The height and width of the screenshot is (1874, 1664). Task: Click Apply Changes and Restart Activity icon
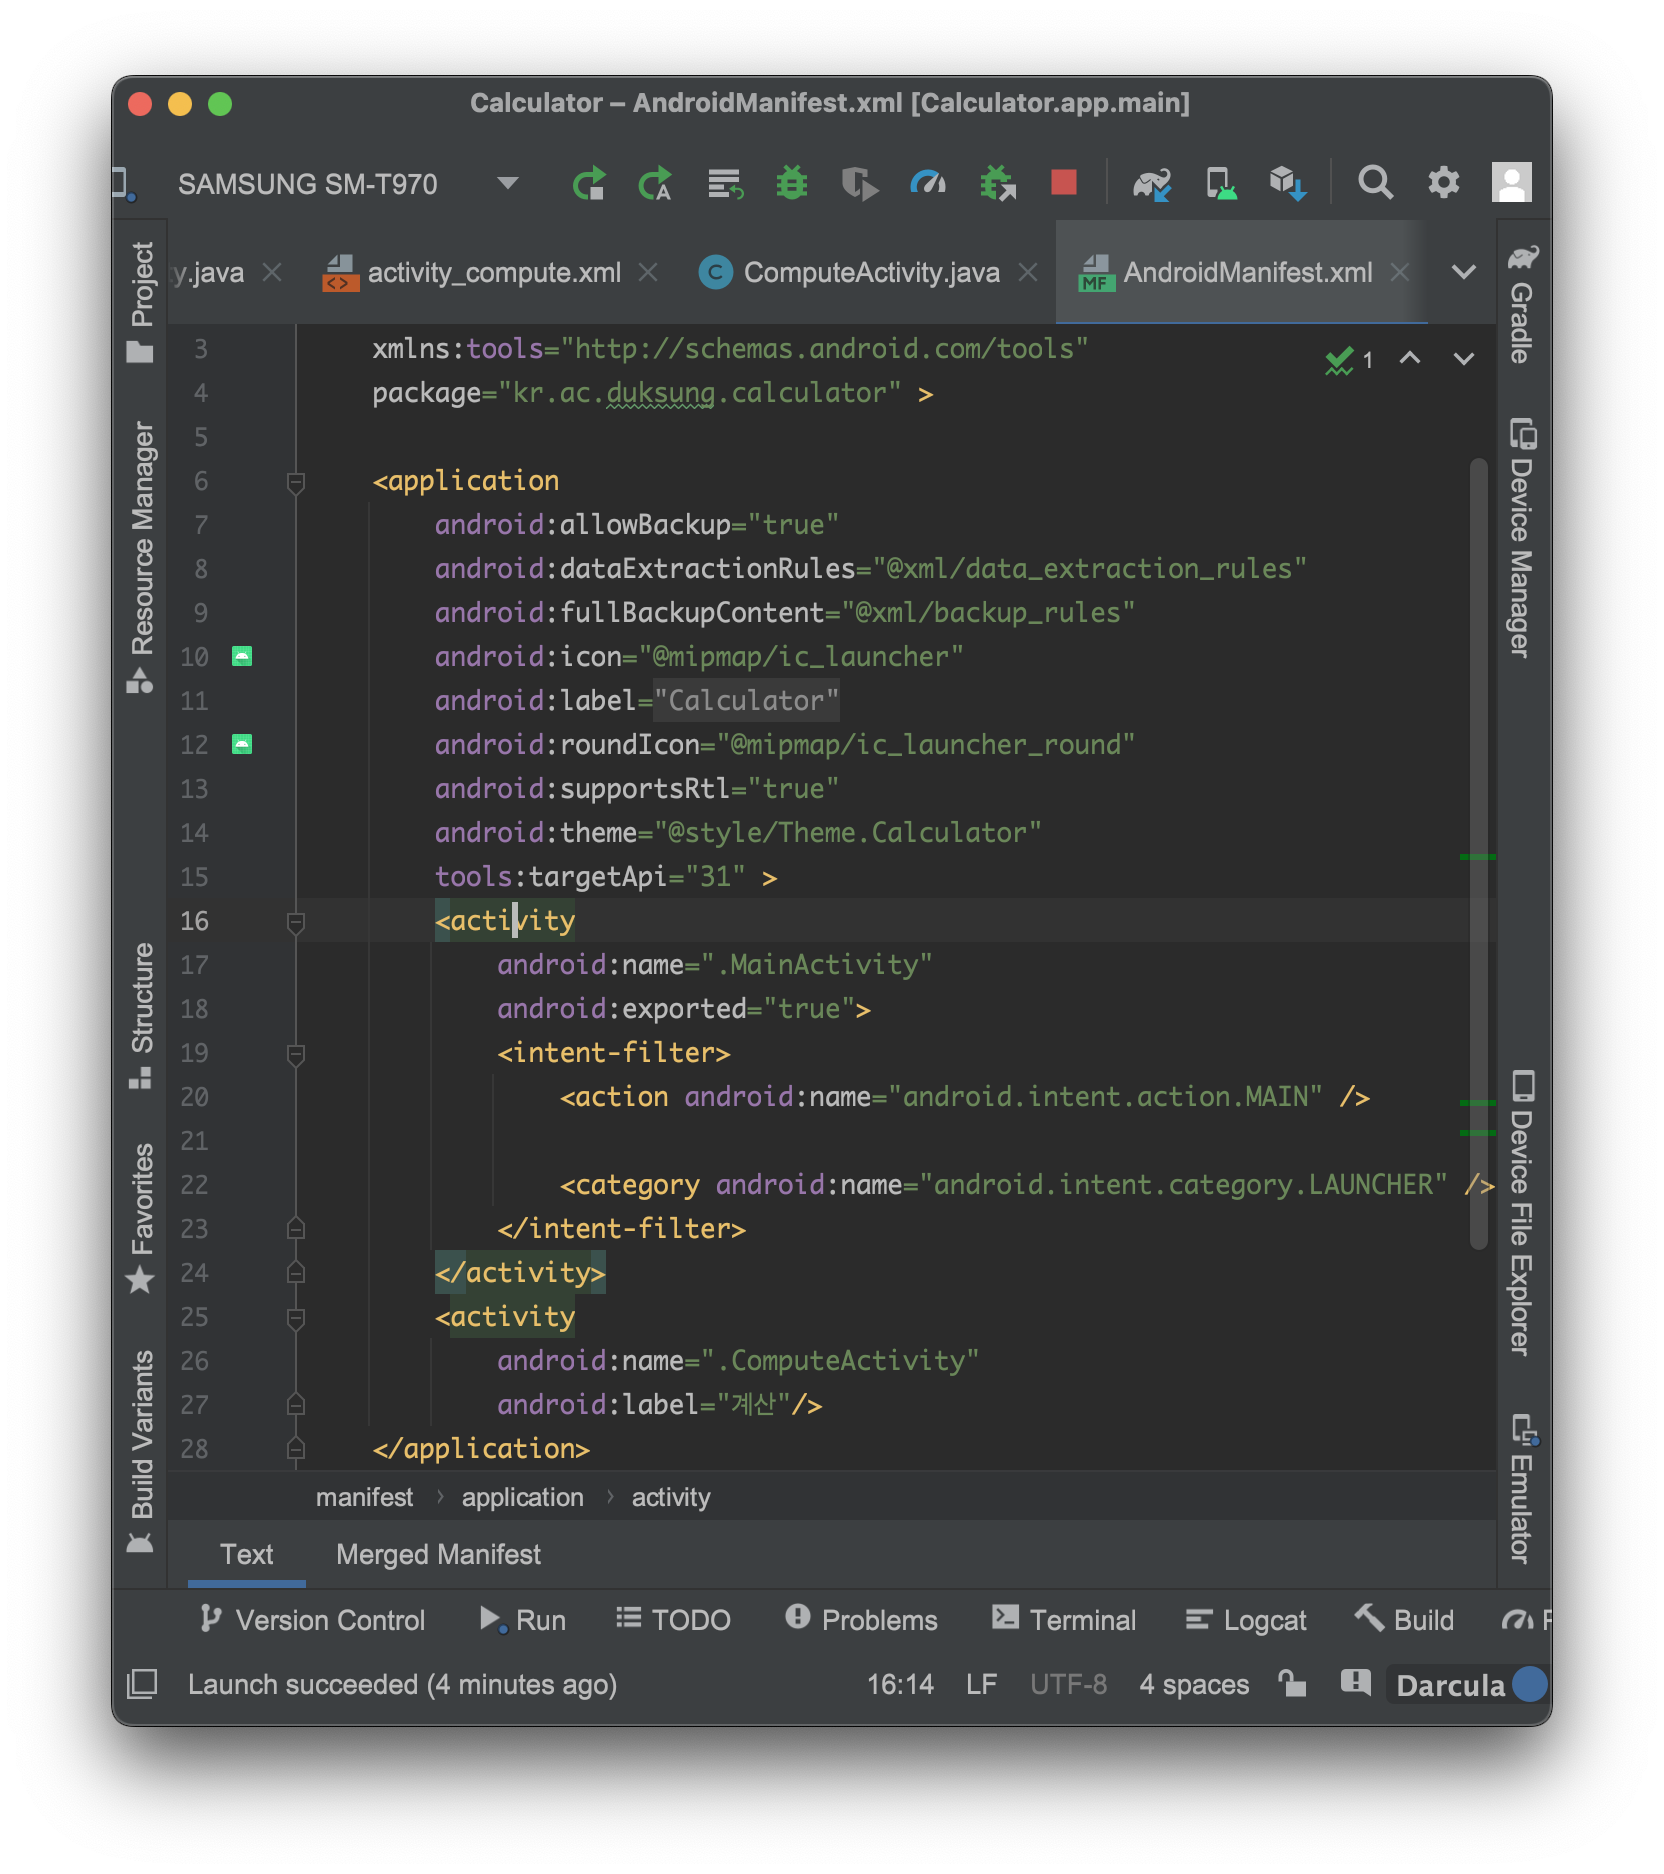[656, 183]
